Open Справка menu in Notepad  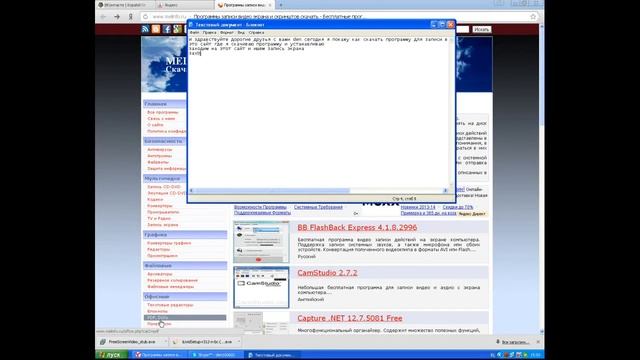(x=256, y=32)
